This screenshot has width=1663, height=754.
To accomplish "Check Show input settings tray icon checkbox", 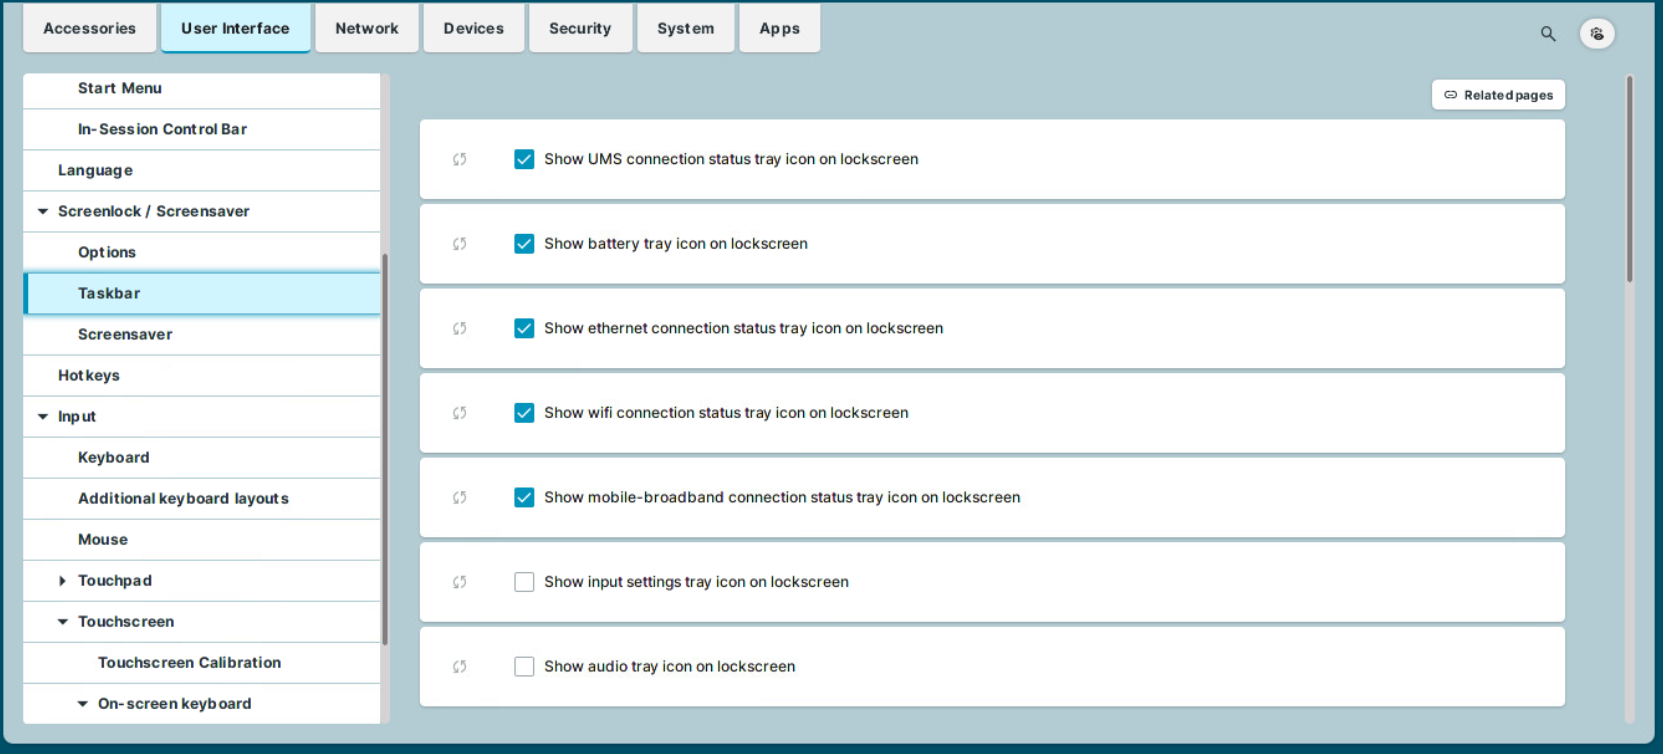I will [524, 582].
